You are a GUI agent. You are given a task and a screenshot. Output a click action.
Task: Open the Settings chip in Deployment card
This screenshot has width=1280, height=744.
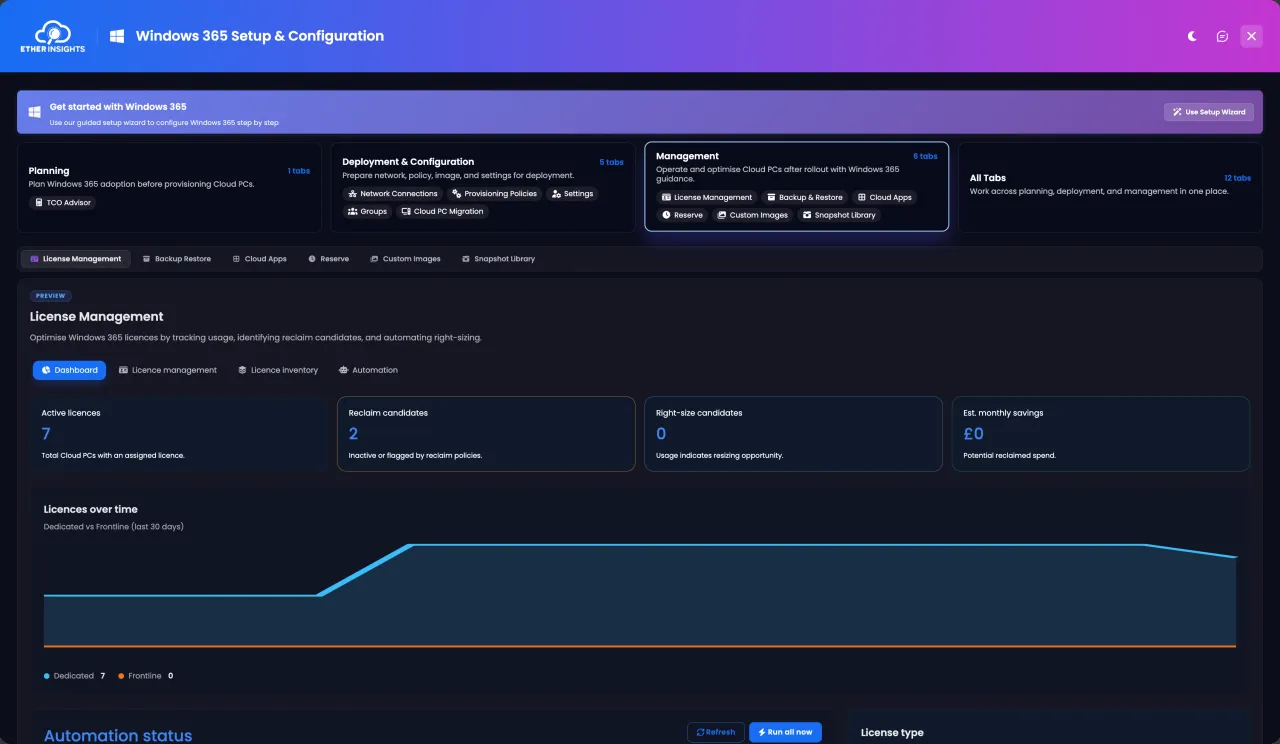tap(572, 194)
